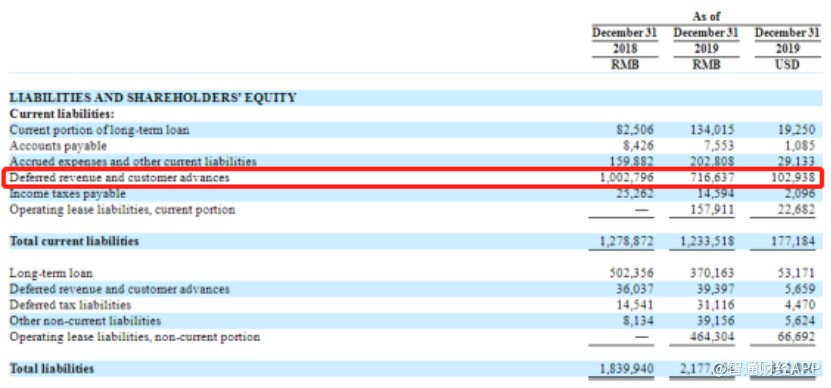
Task: Click the Long-term loan row label
Action: pyautogui.click(x=51, y=273)
